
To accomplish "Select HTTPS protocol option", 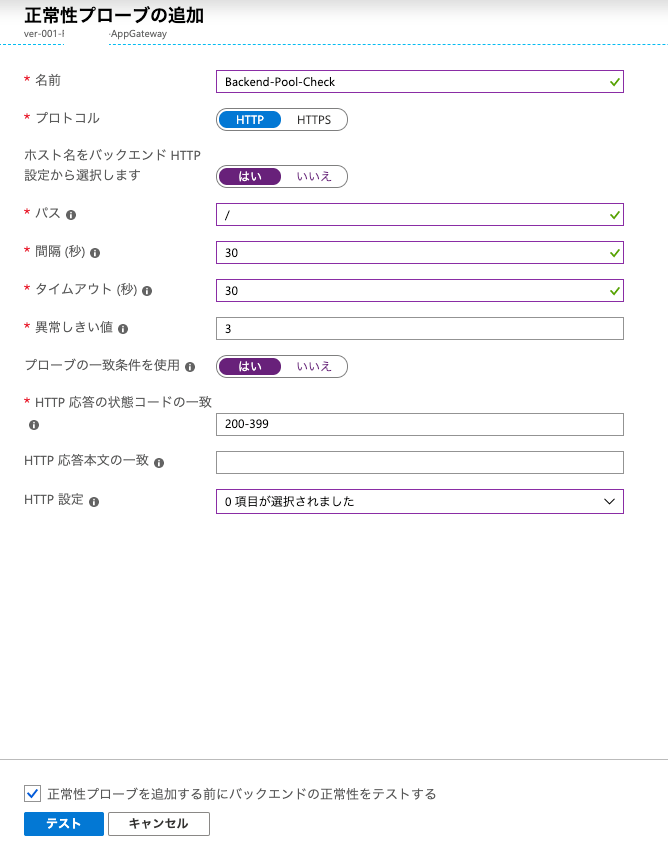I will (x=313, y=120).
